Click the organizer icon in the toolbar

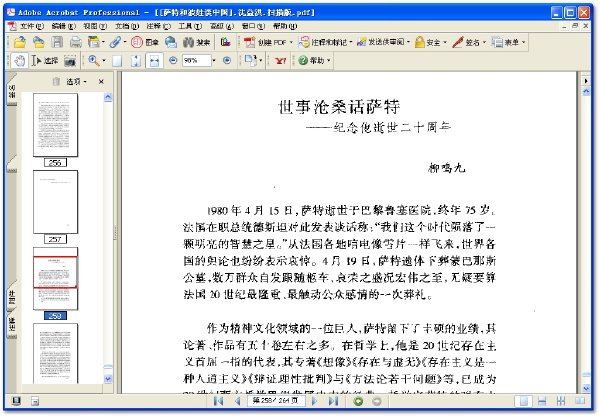pyautogui.click(x=93, y=42)
